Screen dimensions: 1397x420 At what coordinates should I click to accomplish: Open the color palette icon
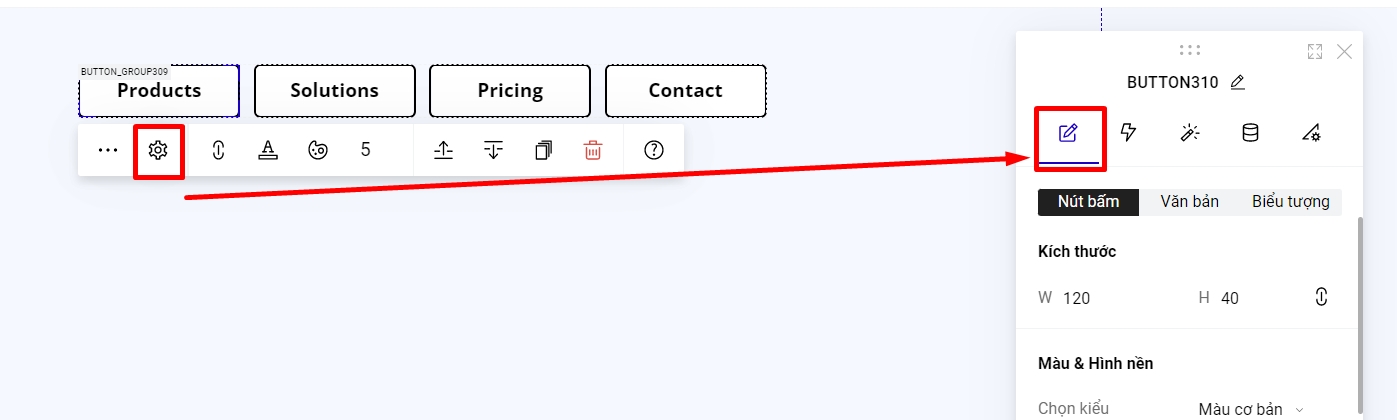(x=318, y=150)
